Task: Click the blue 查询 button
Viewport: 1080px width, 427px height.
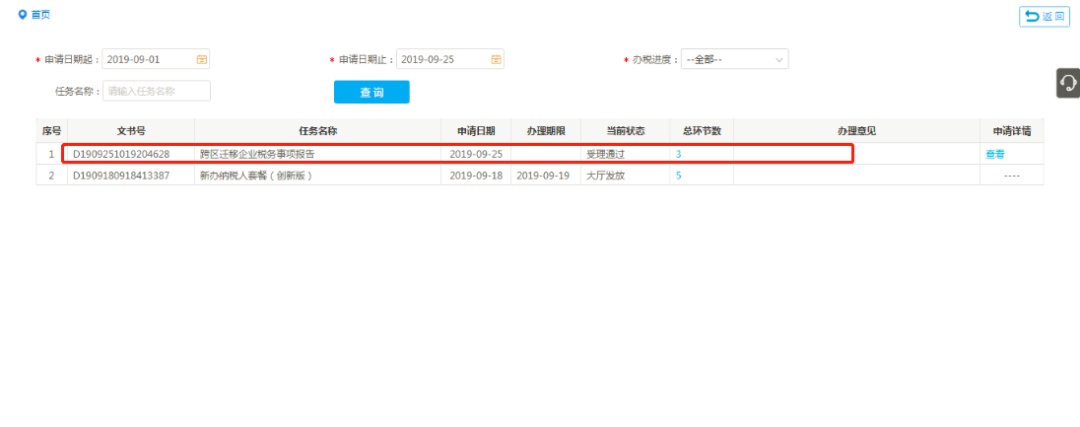Action: click(x=371, y=92)
